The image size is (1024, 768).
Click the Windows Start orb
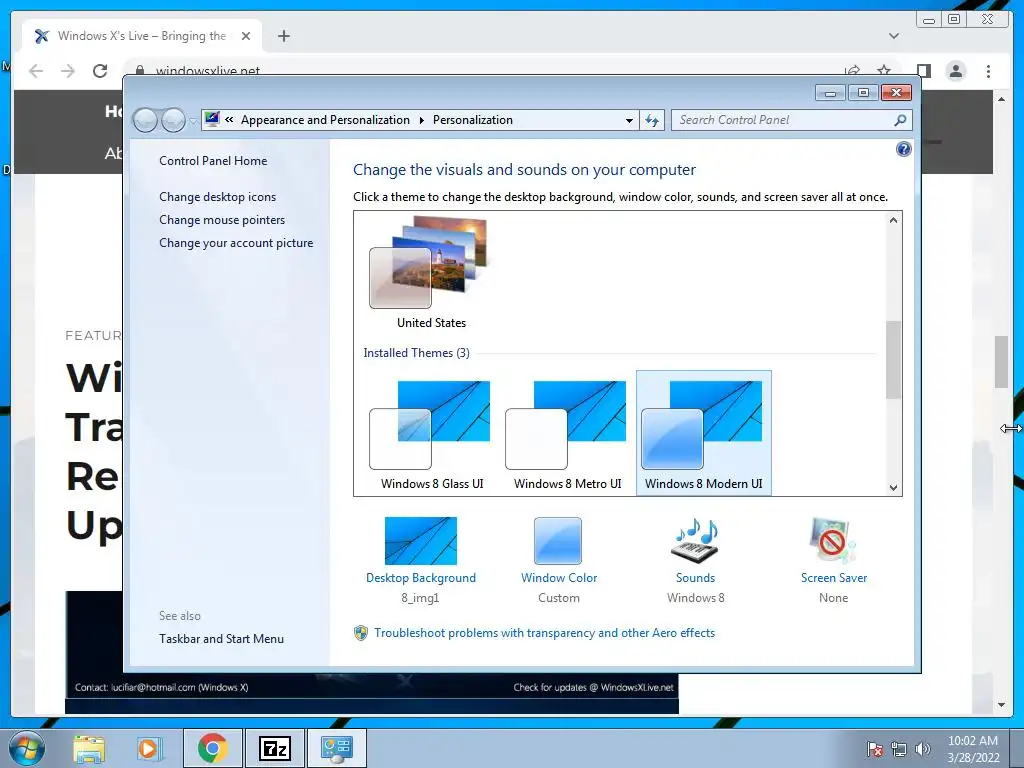tap(27, 748)
